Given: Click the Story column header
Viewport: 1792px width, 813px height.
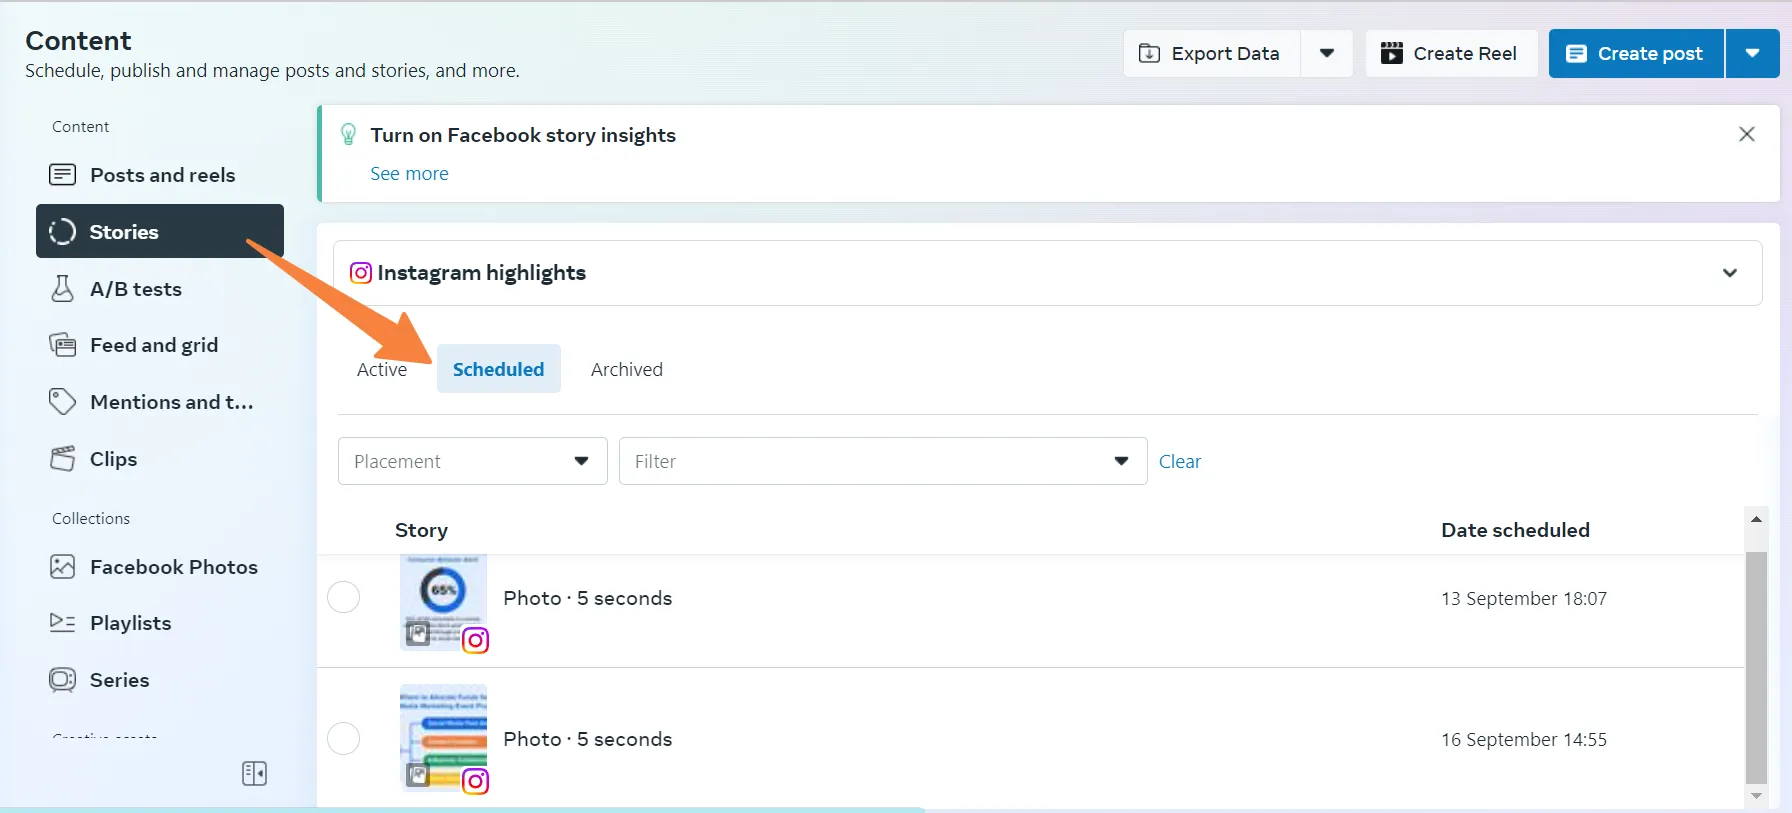Looking at the screenshot, I should pos(421,530).
